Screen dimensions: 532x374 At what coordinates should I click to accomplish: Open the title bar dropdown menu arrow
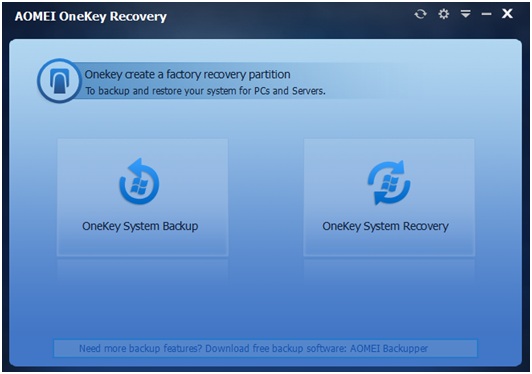[466, 14]
